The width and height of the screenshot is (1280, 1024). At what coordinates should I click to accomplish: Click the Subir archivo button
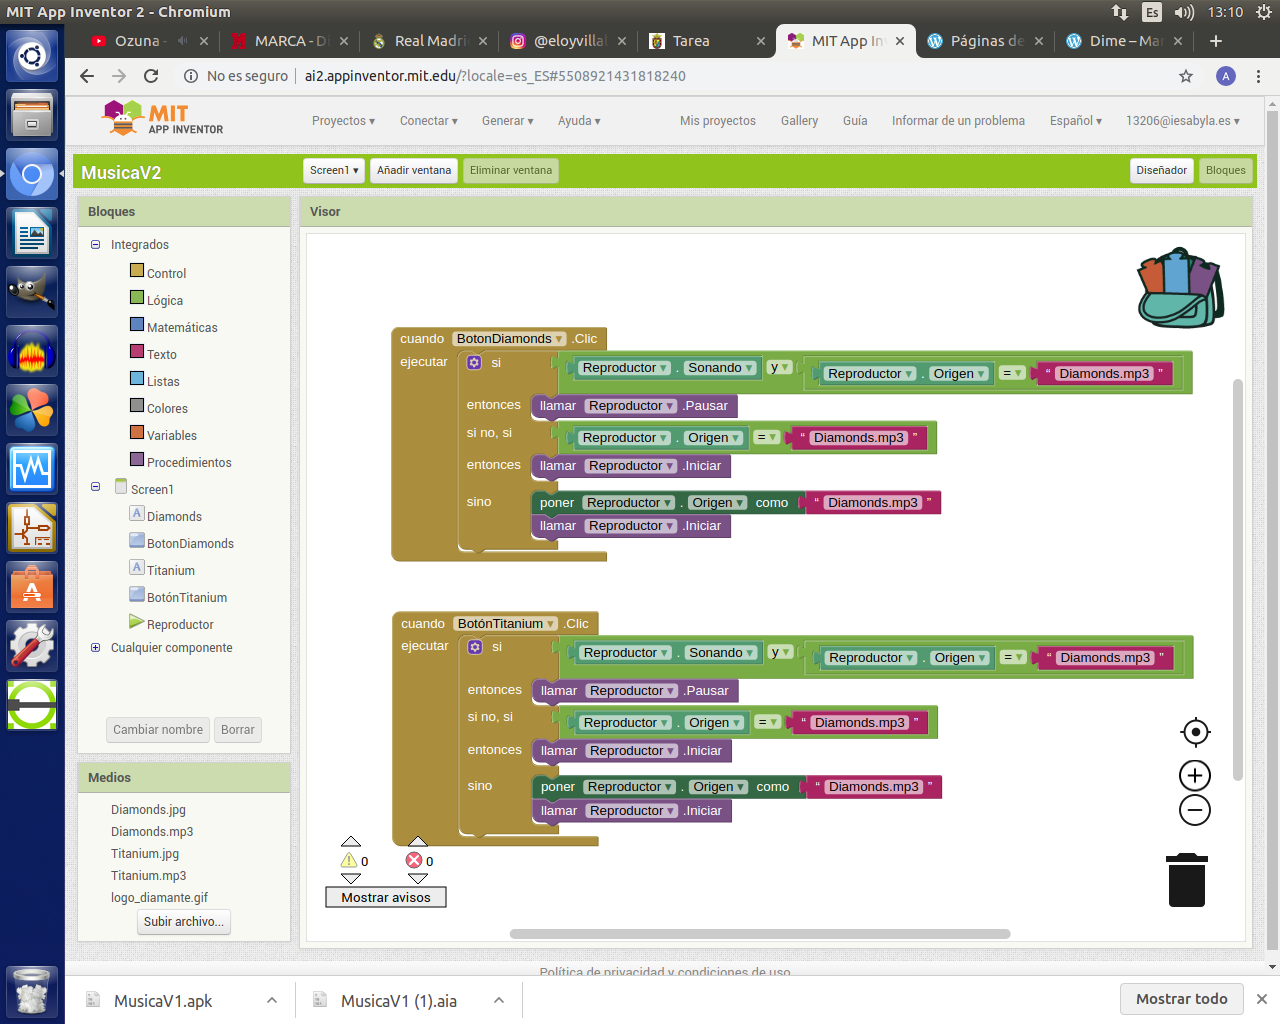(184, 922)
